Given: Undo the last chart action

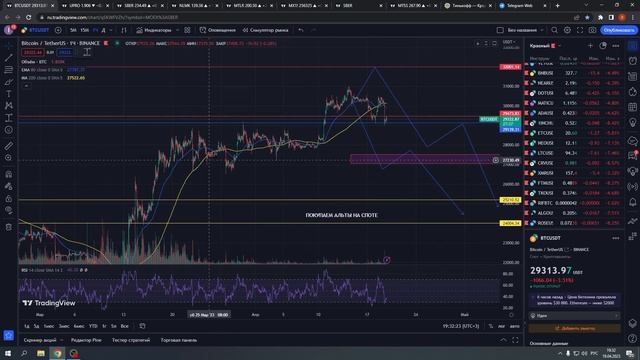Looking at the screenshot, I should tap(301, 30).
